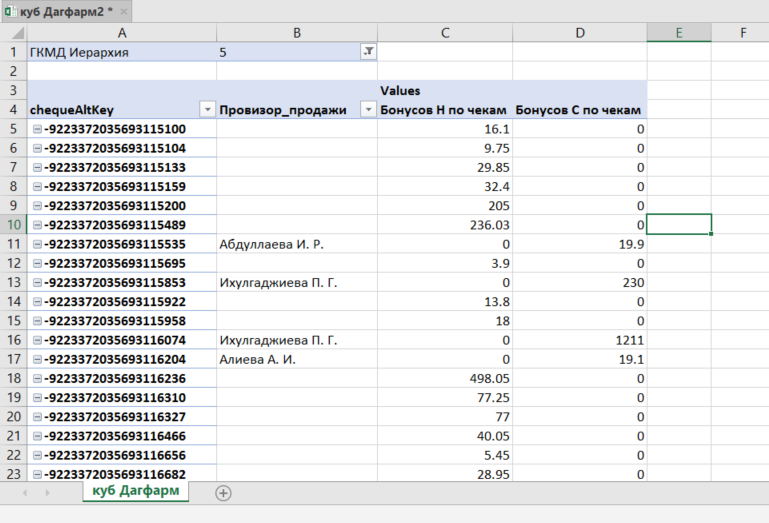Open the Провизор_продажи filter dropdown

pyautogui.click(x=367, y=110)
